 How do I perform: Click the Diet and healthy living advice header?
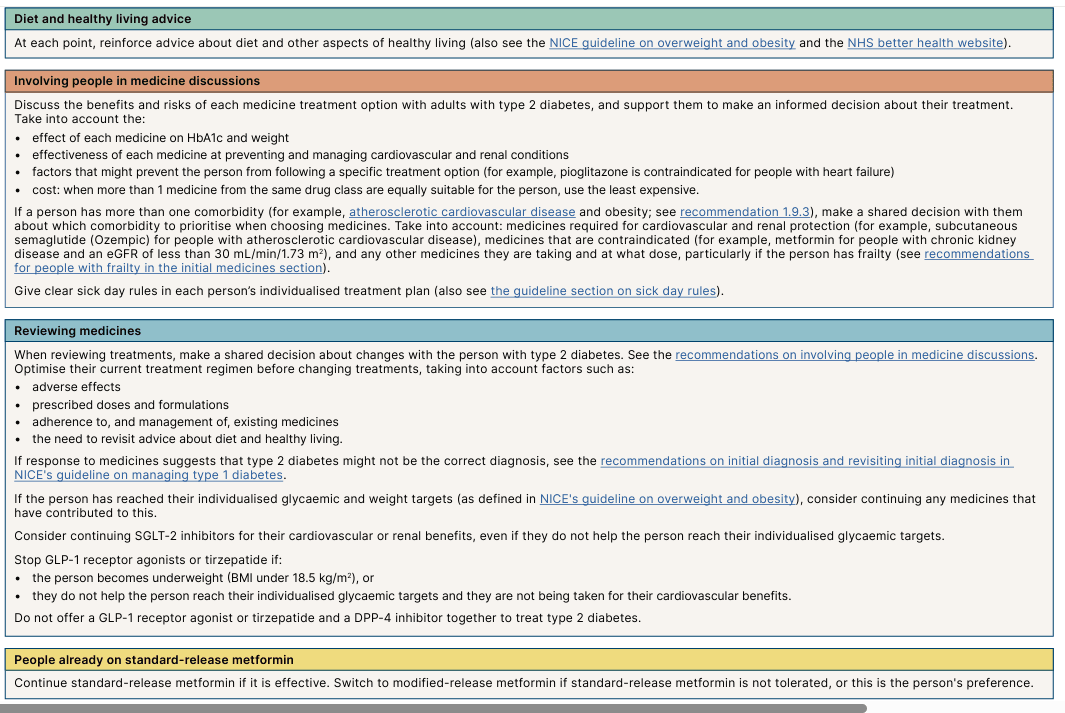coord(102,19)
